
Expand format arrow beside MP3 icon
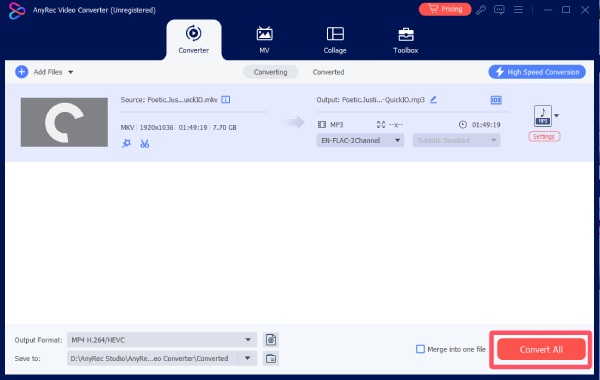[556, 116]
